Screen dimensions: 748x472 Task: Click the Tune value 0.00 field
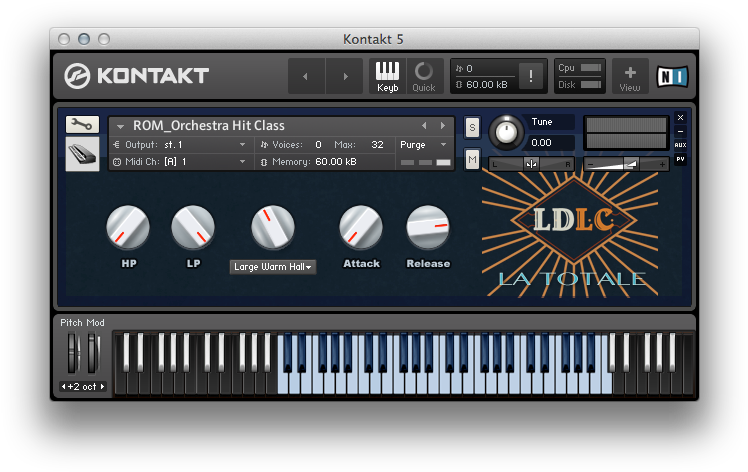click(551, 143)
